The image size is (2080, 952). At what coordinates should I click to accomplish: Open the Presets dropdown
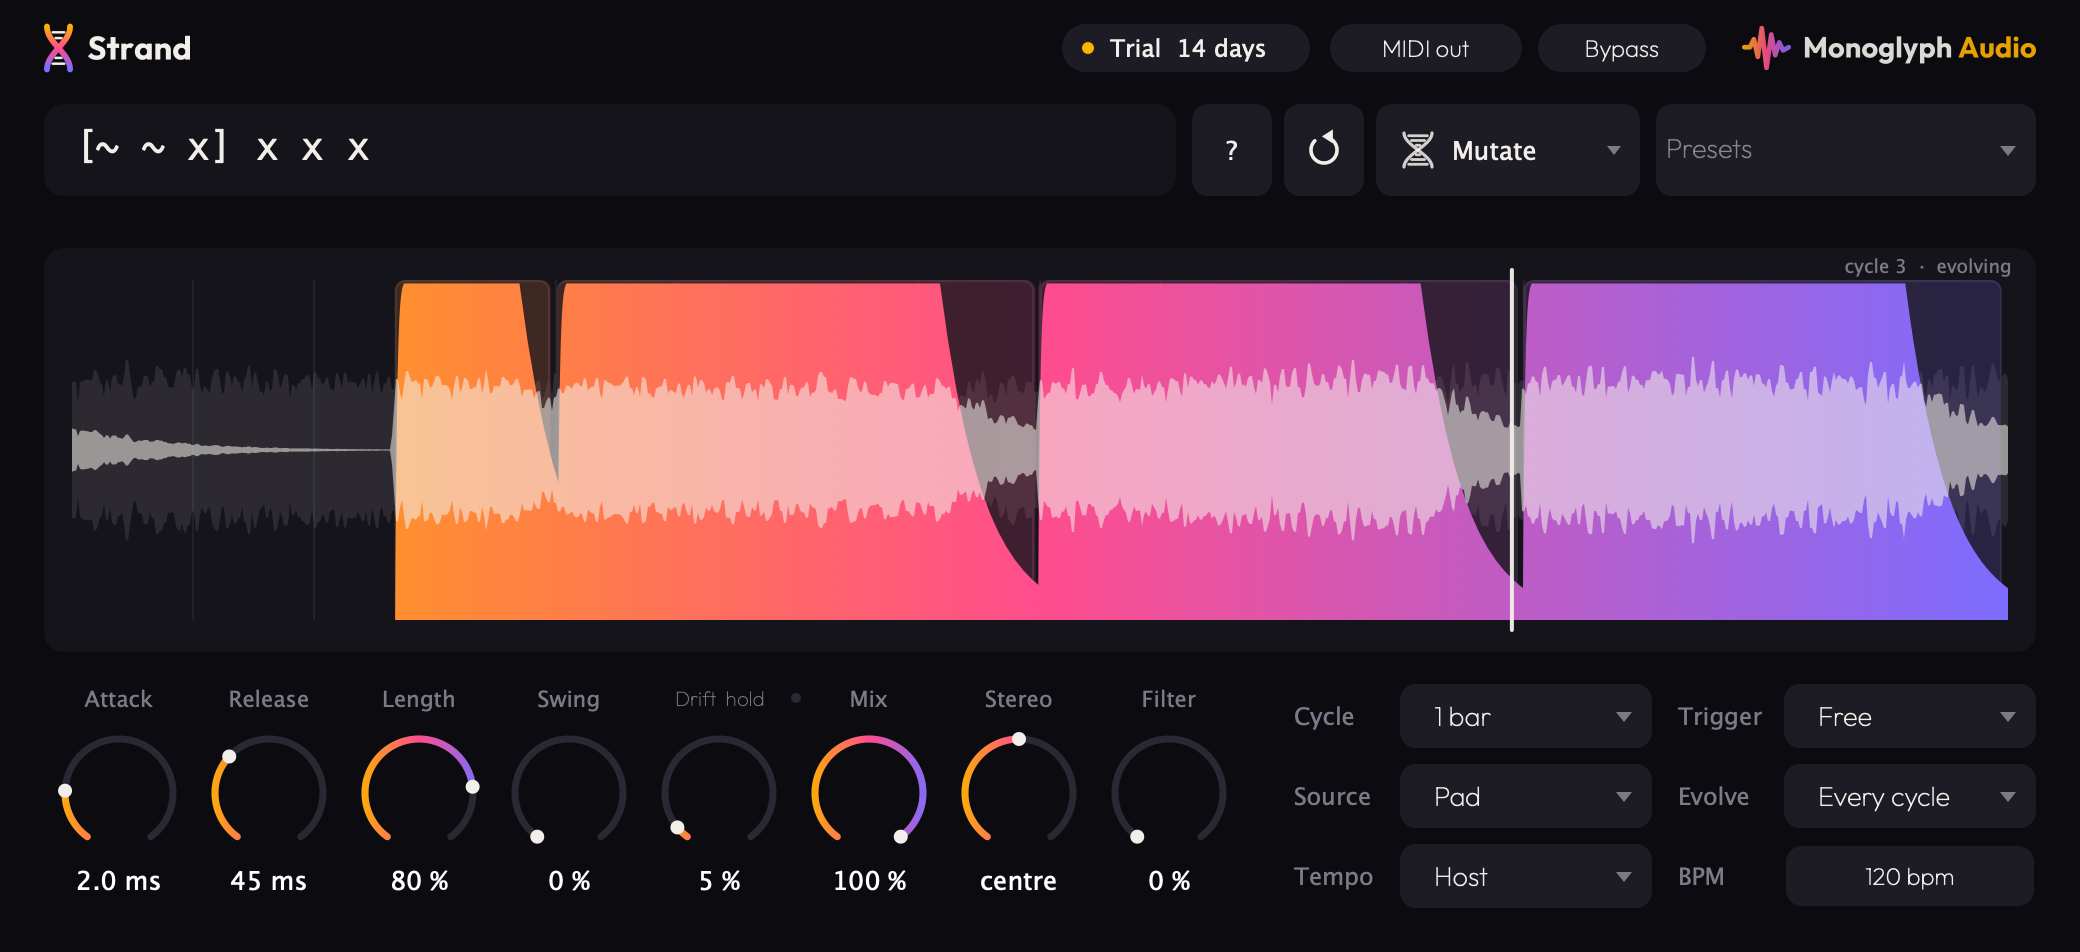[1845, 150]
